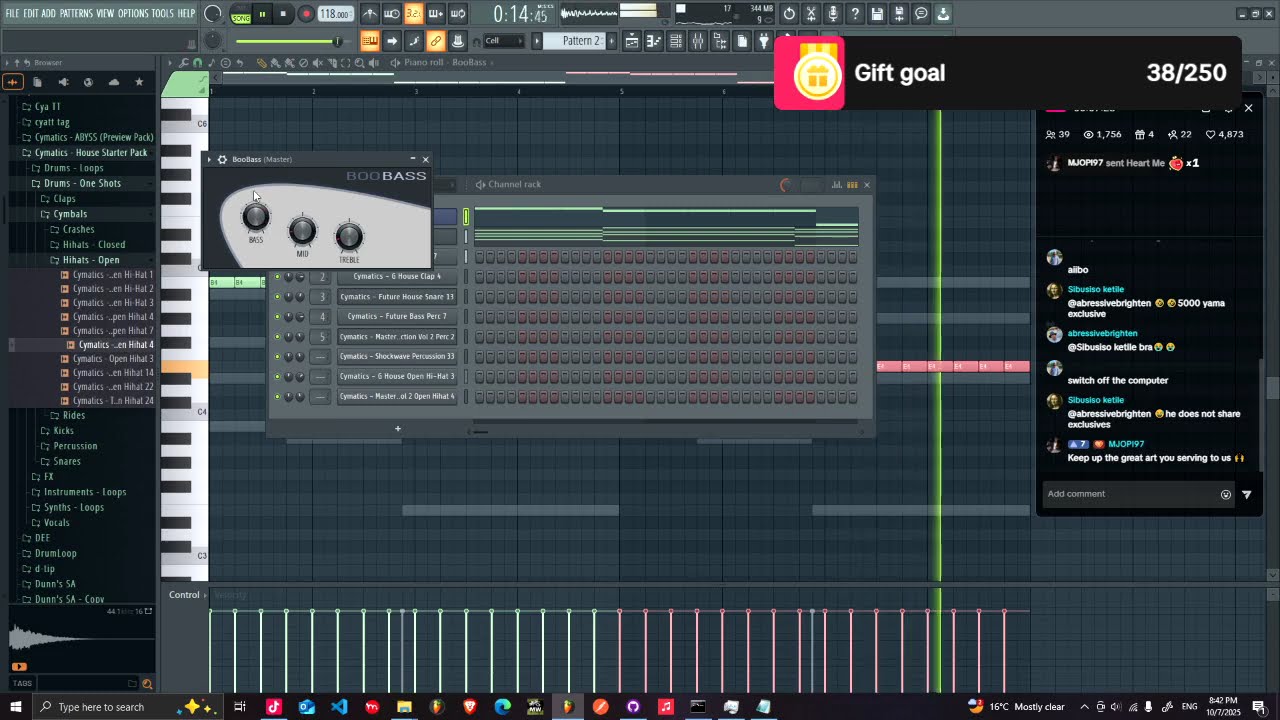Turn the BooBass BASS knob

pos(256,216)
